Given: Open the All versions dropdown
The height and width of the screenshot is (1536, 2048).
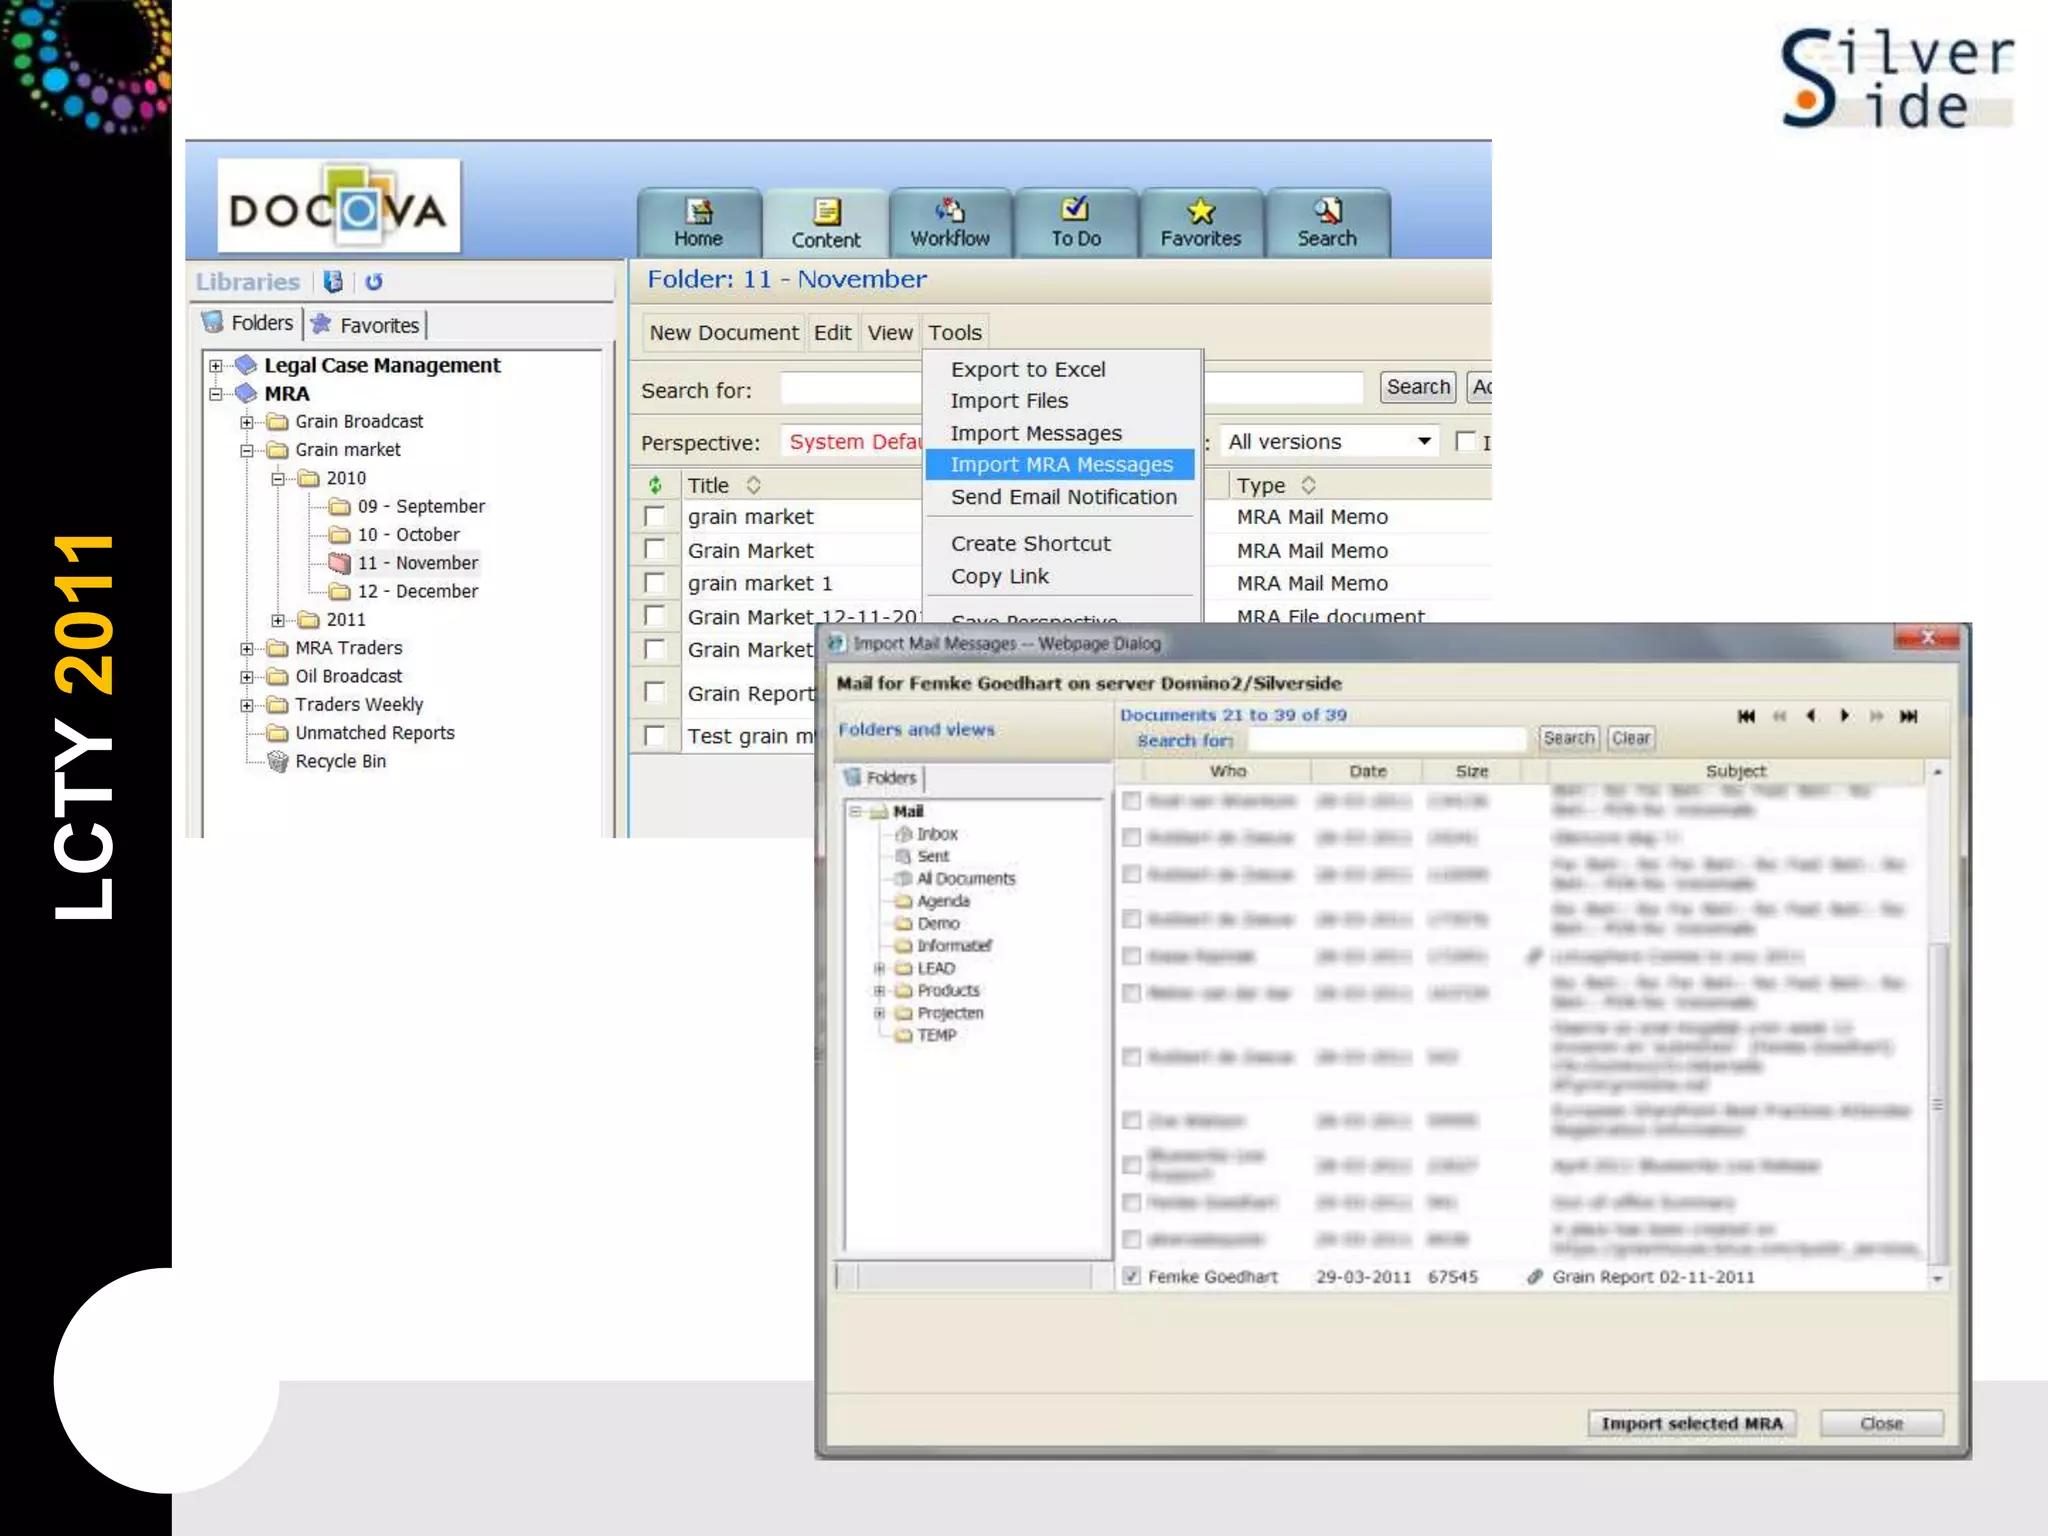Looking at the screenshot, I should coord(1423,441).
